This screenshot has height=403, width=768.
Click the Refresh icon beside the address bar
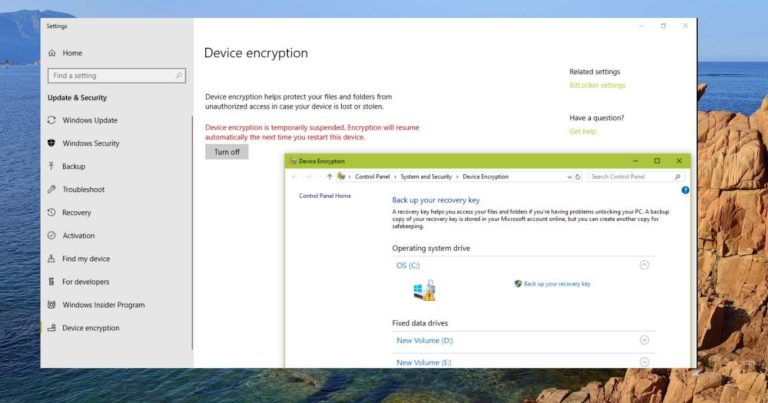click(578, 176)
